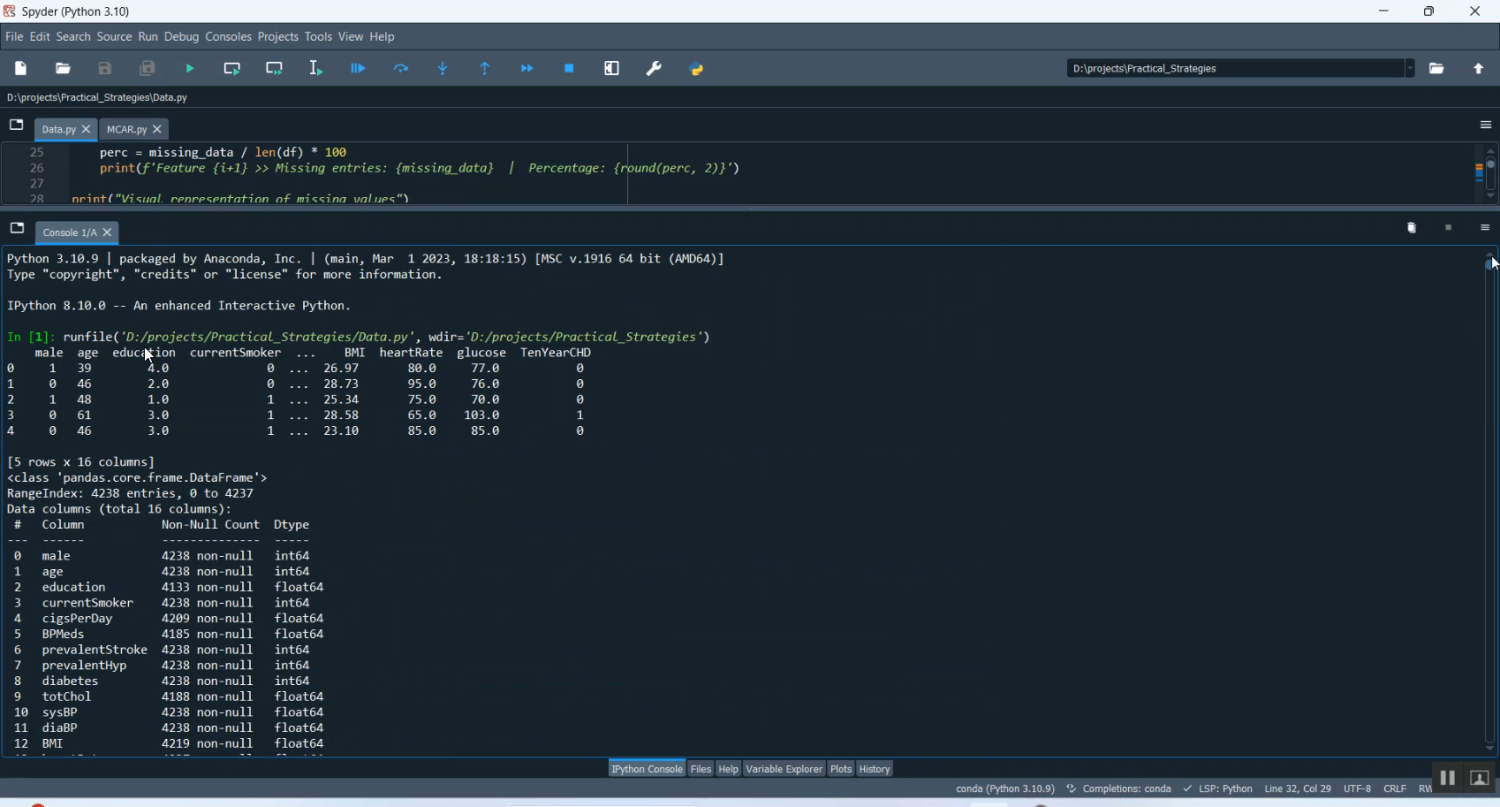Viewport: 1500px width, 807px height.
Task: Open the working directory dropdown arrow
Action: point(1410,68)
